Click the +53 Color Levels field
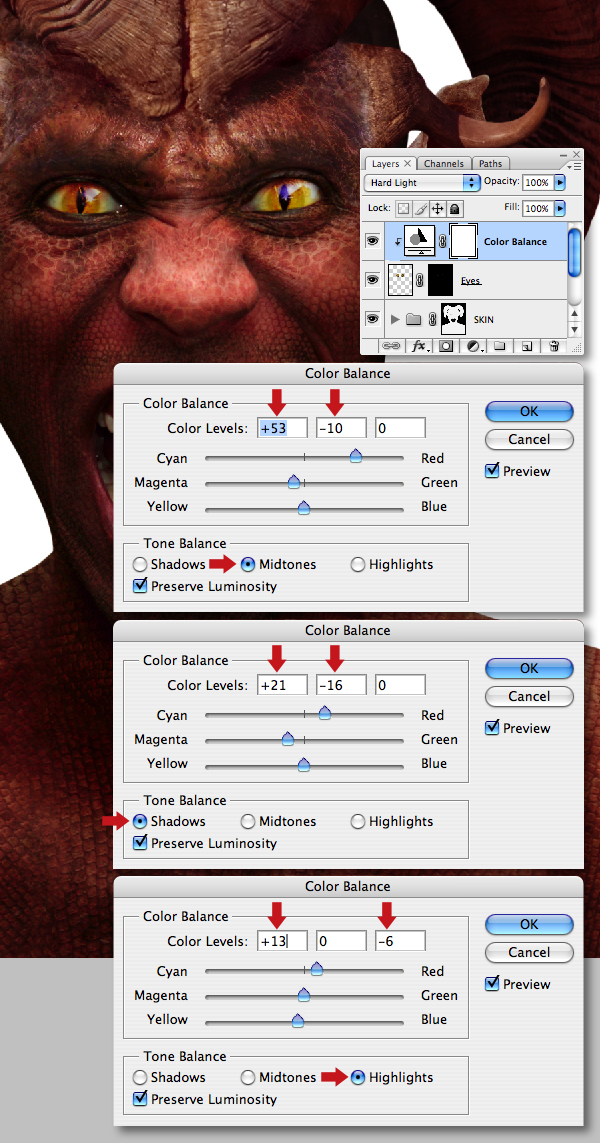The height and width of the screenshot is (1143, 600). pos(282,428)
